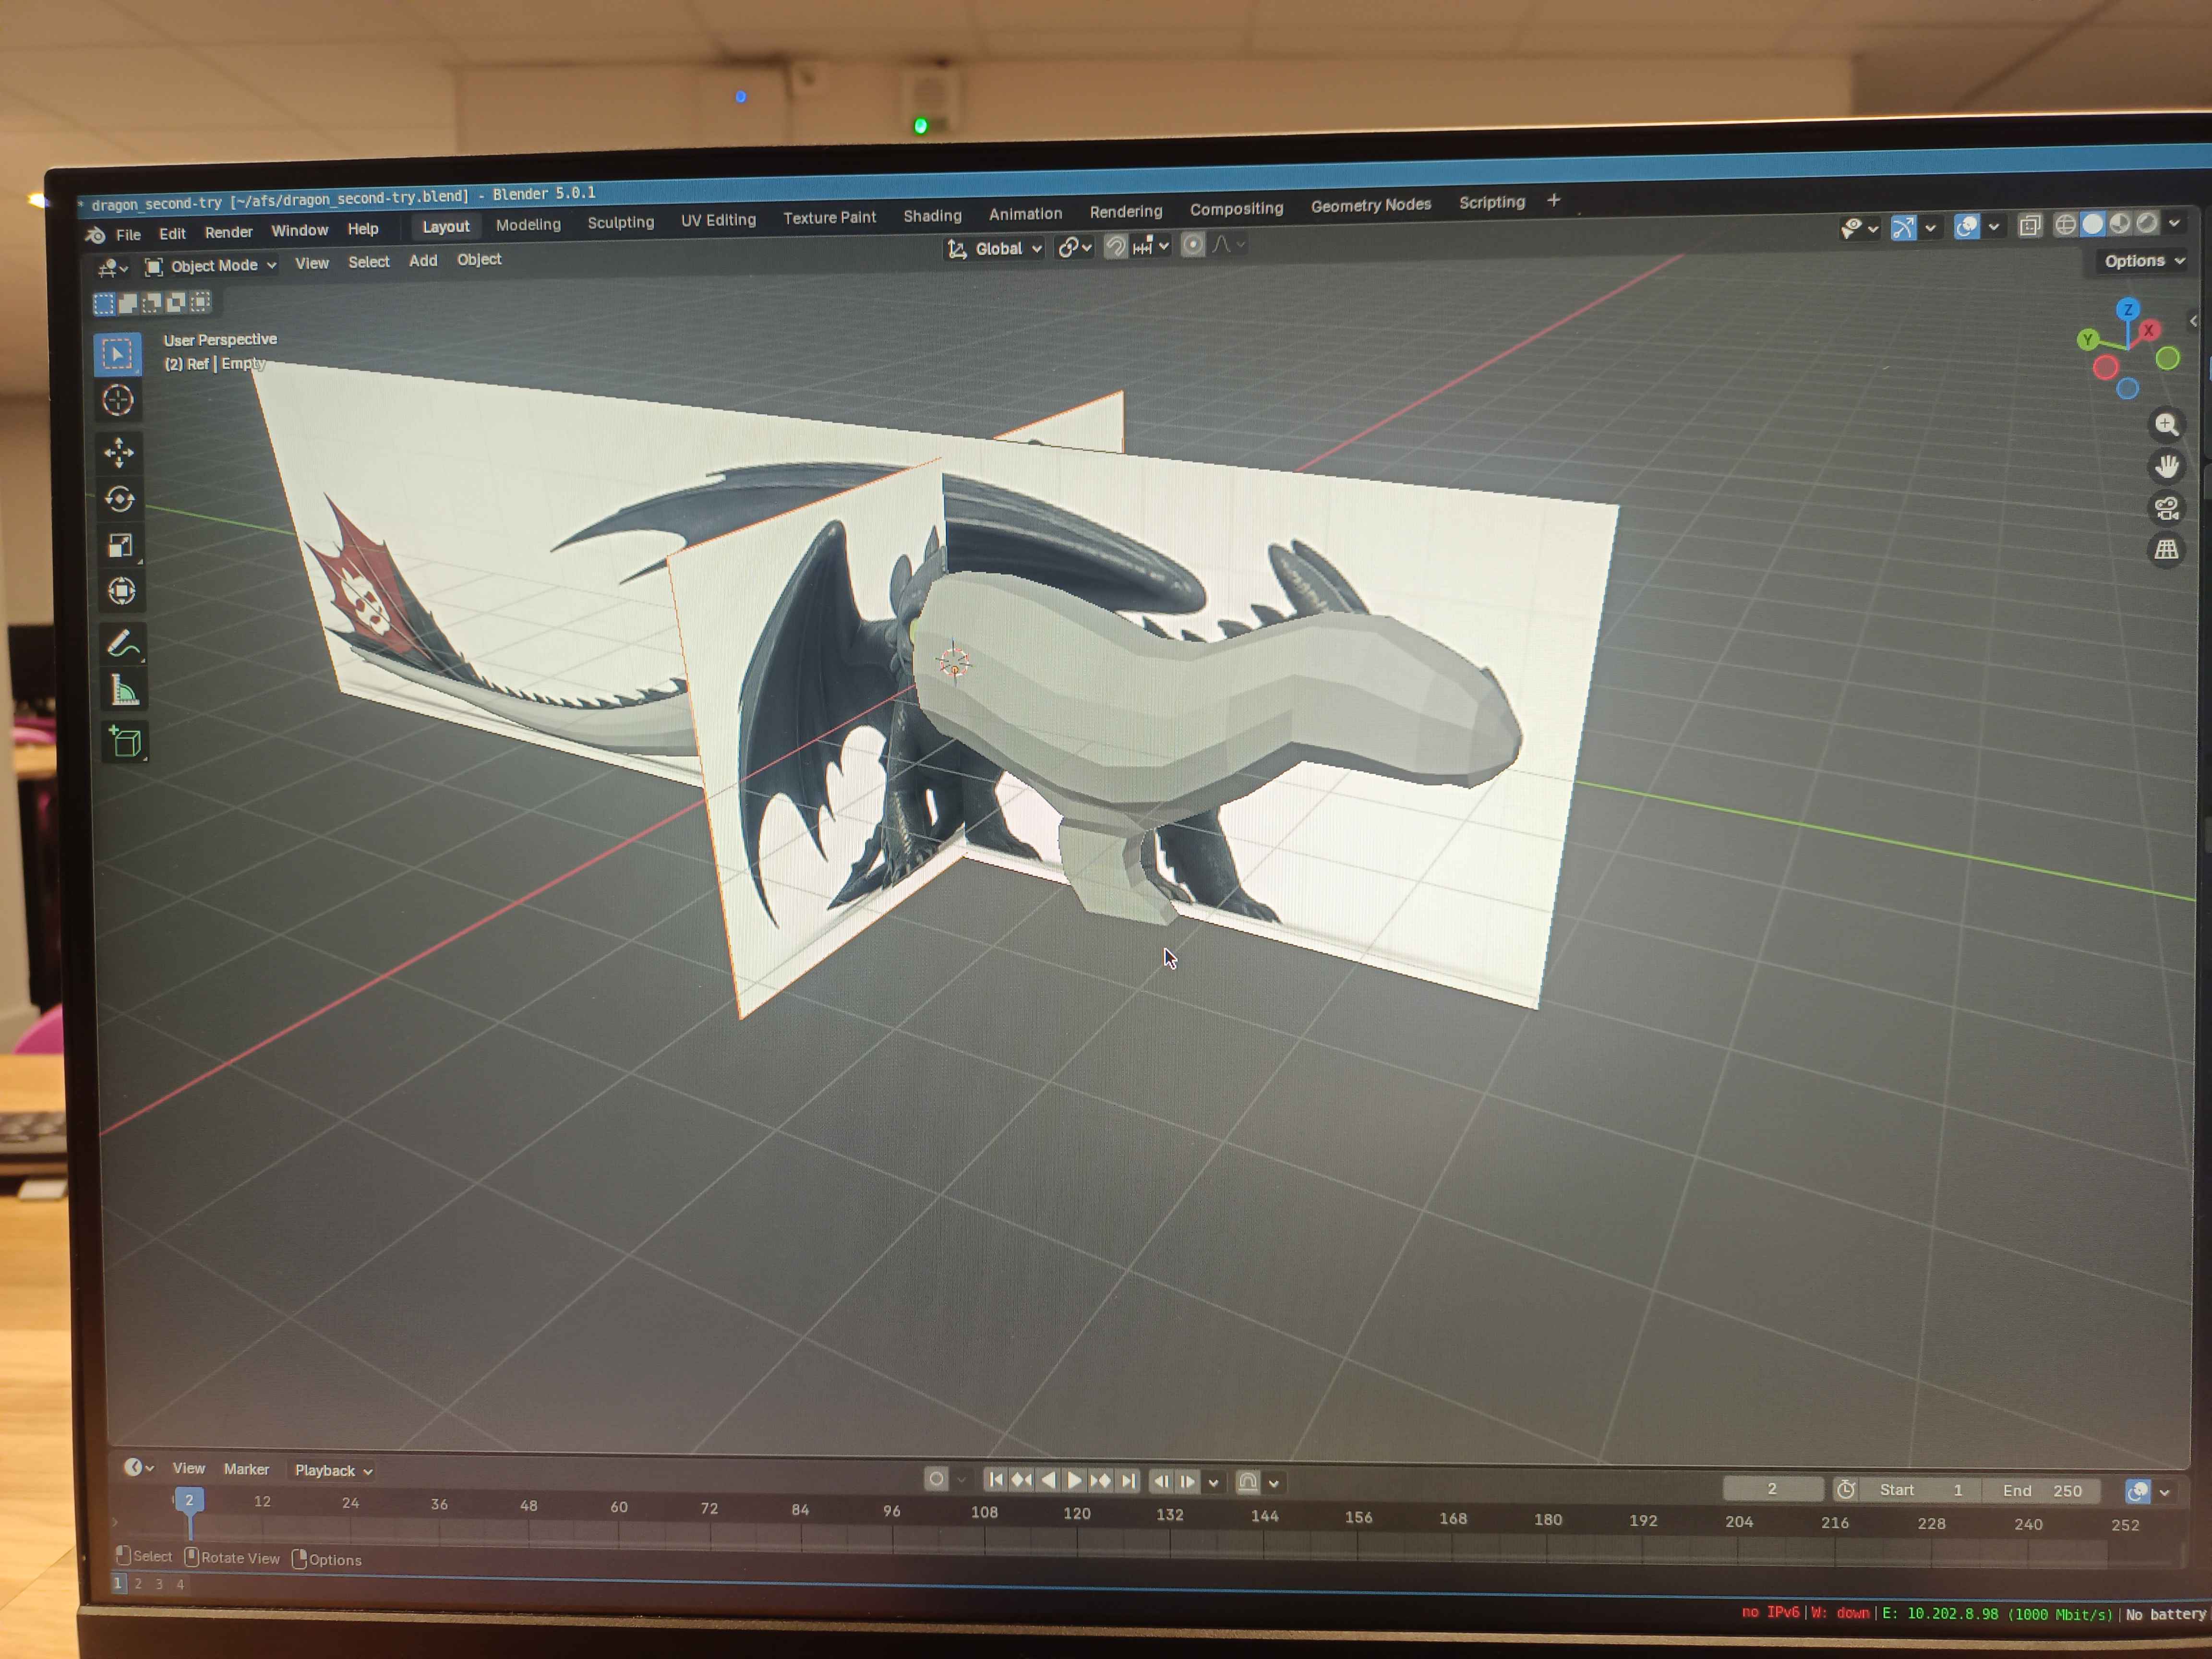Open the Global orientation dropdown
Viewport: 2212px width, 1659px height.
click(995, 249)
